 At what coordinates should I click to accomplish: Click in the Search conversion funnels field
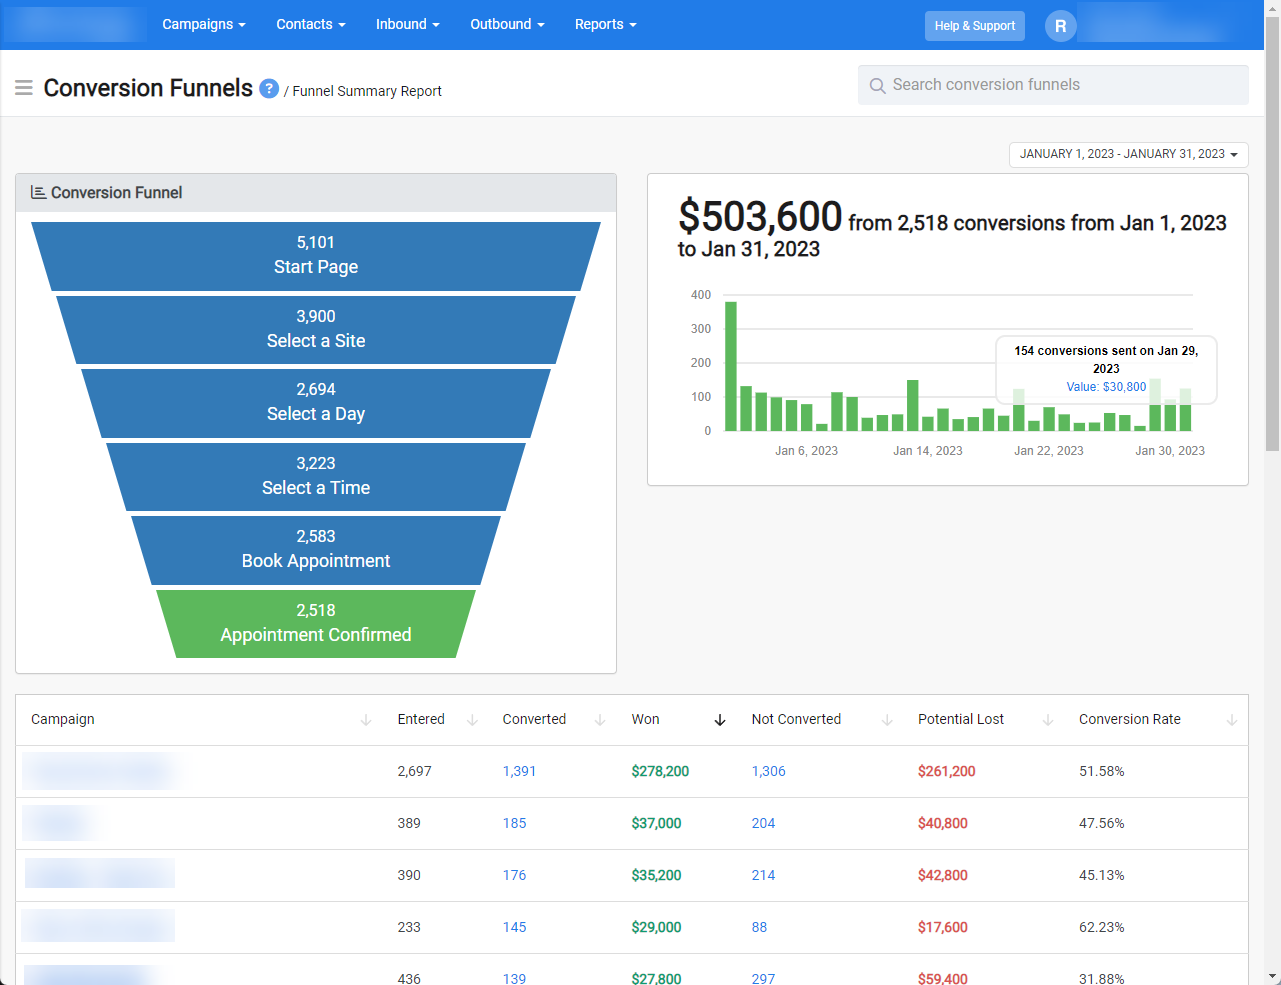(1053, 85)
